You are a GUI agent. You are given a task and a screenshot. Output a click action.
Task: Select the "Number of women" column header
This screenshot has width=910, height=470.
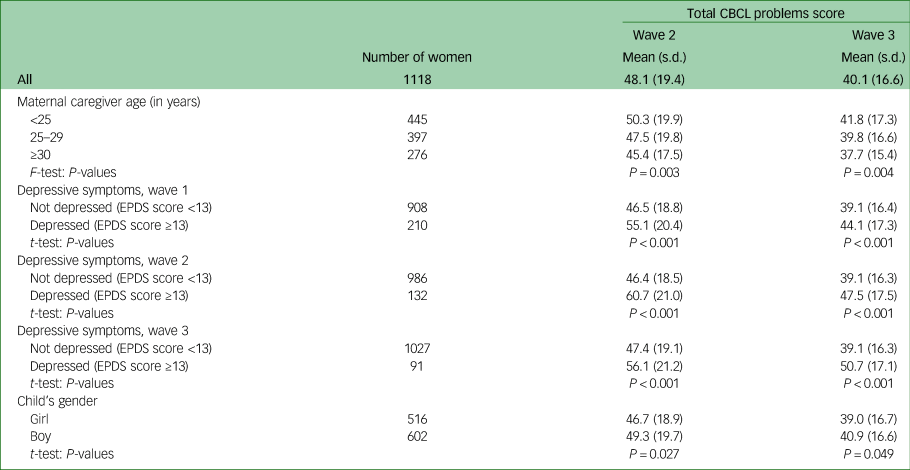pos(415,57)
